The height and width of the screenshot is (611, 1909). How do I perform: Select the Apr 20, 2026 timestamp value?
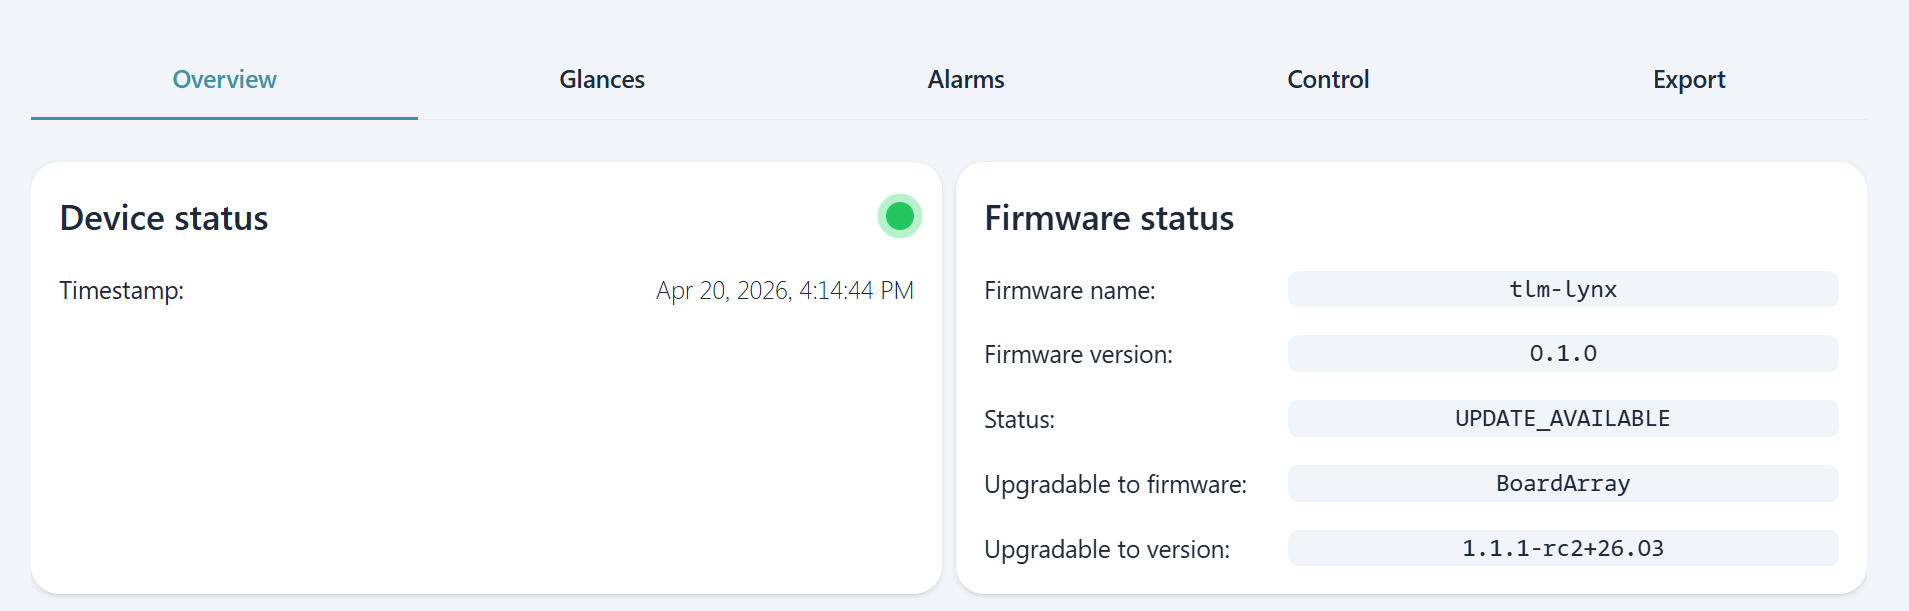pyautogui.click(x=785, y=291)
